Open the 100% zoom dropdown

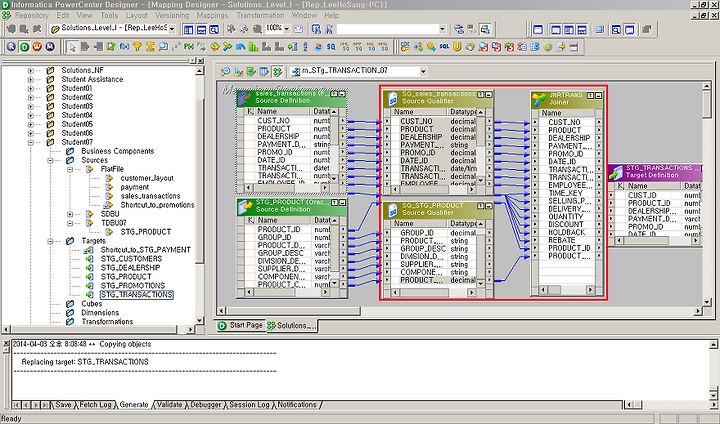pos(287,29)
